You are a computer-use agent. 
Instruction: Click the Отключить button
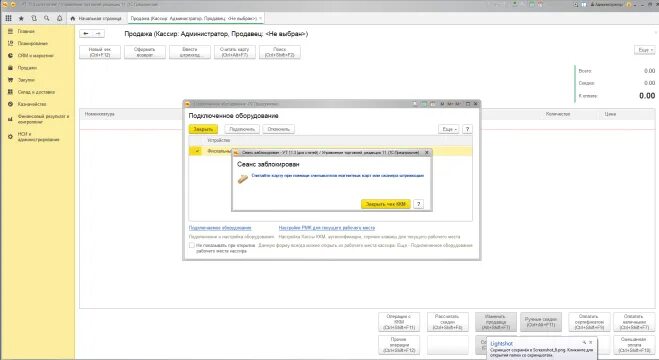pos(279,129)
